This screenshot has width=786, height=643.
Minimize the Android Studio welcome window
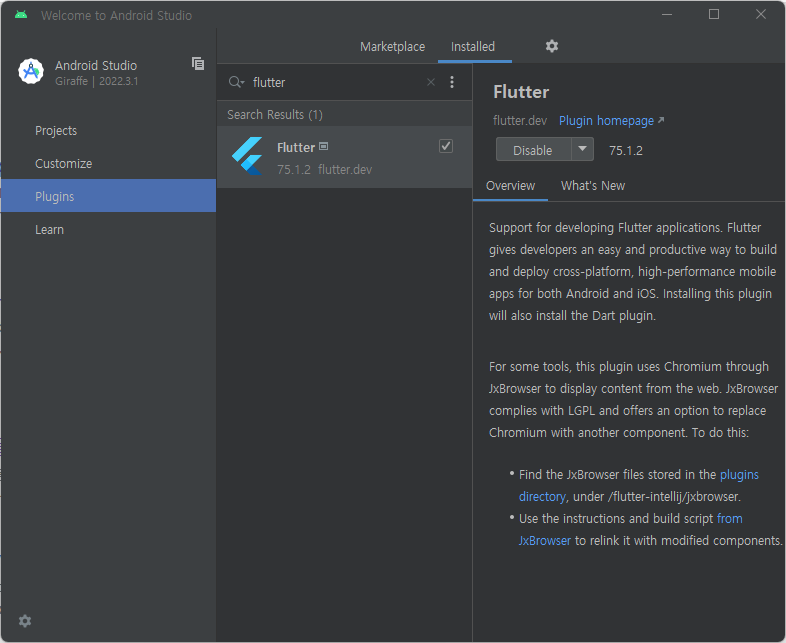[x=667, y=15]
